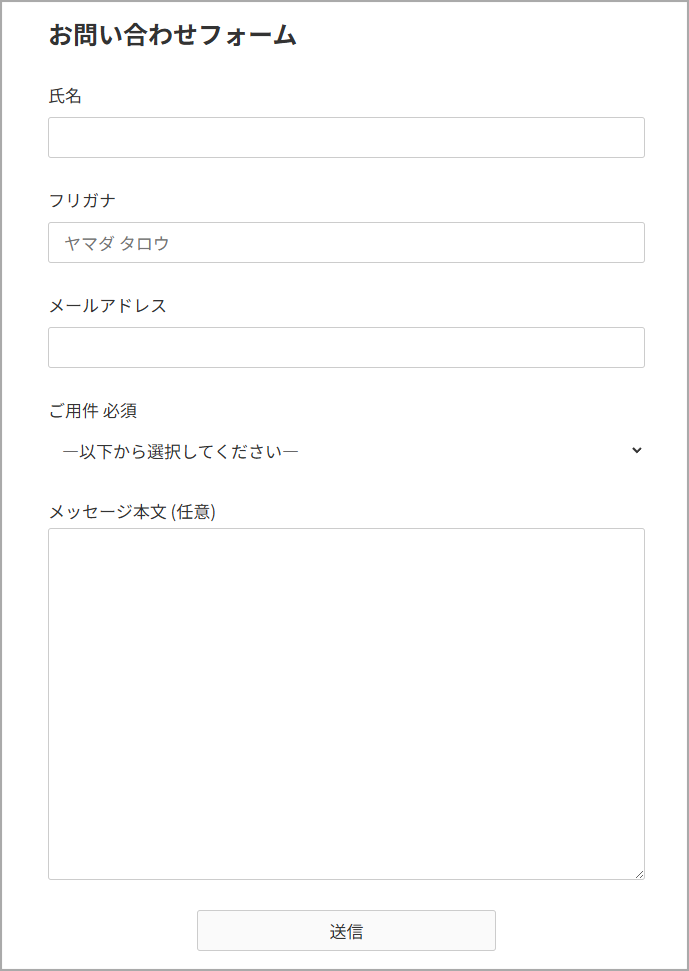The image size is (689, 971).
Task: Select the 以下から選択してください option text
Action: [180, 452]
